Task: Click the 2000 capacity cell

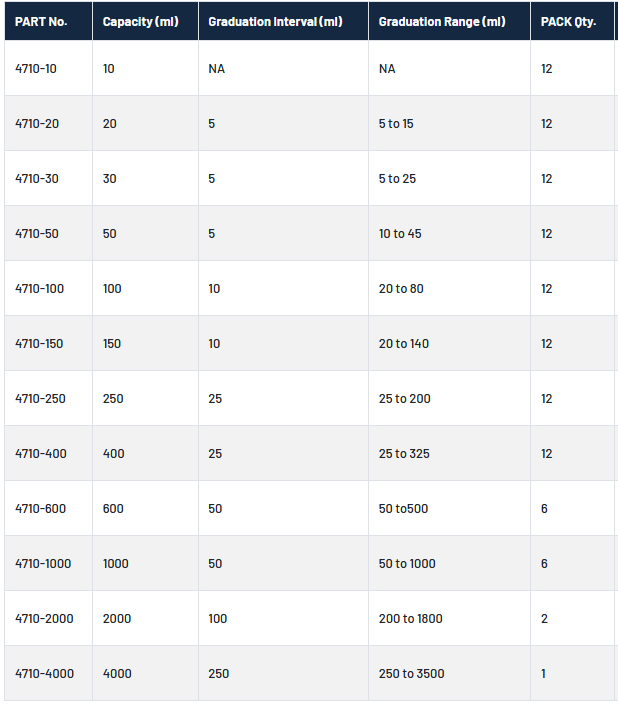Action: (117, 619)
